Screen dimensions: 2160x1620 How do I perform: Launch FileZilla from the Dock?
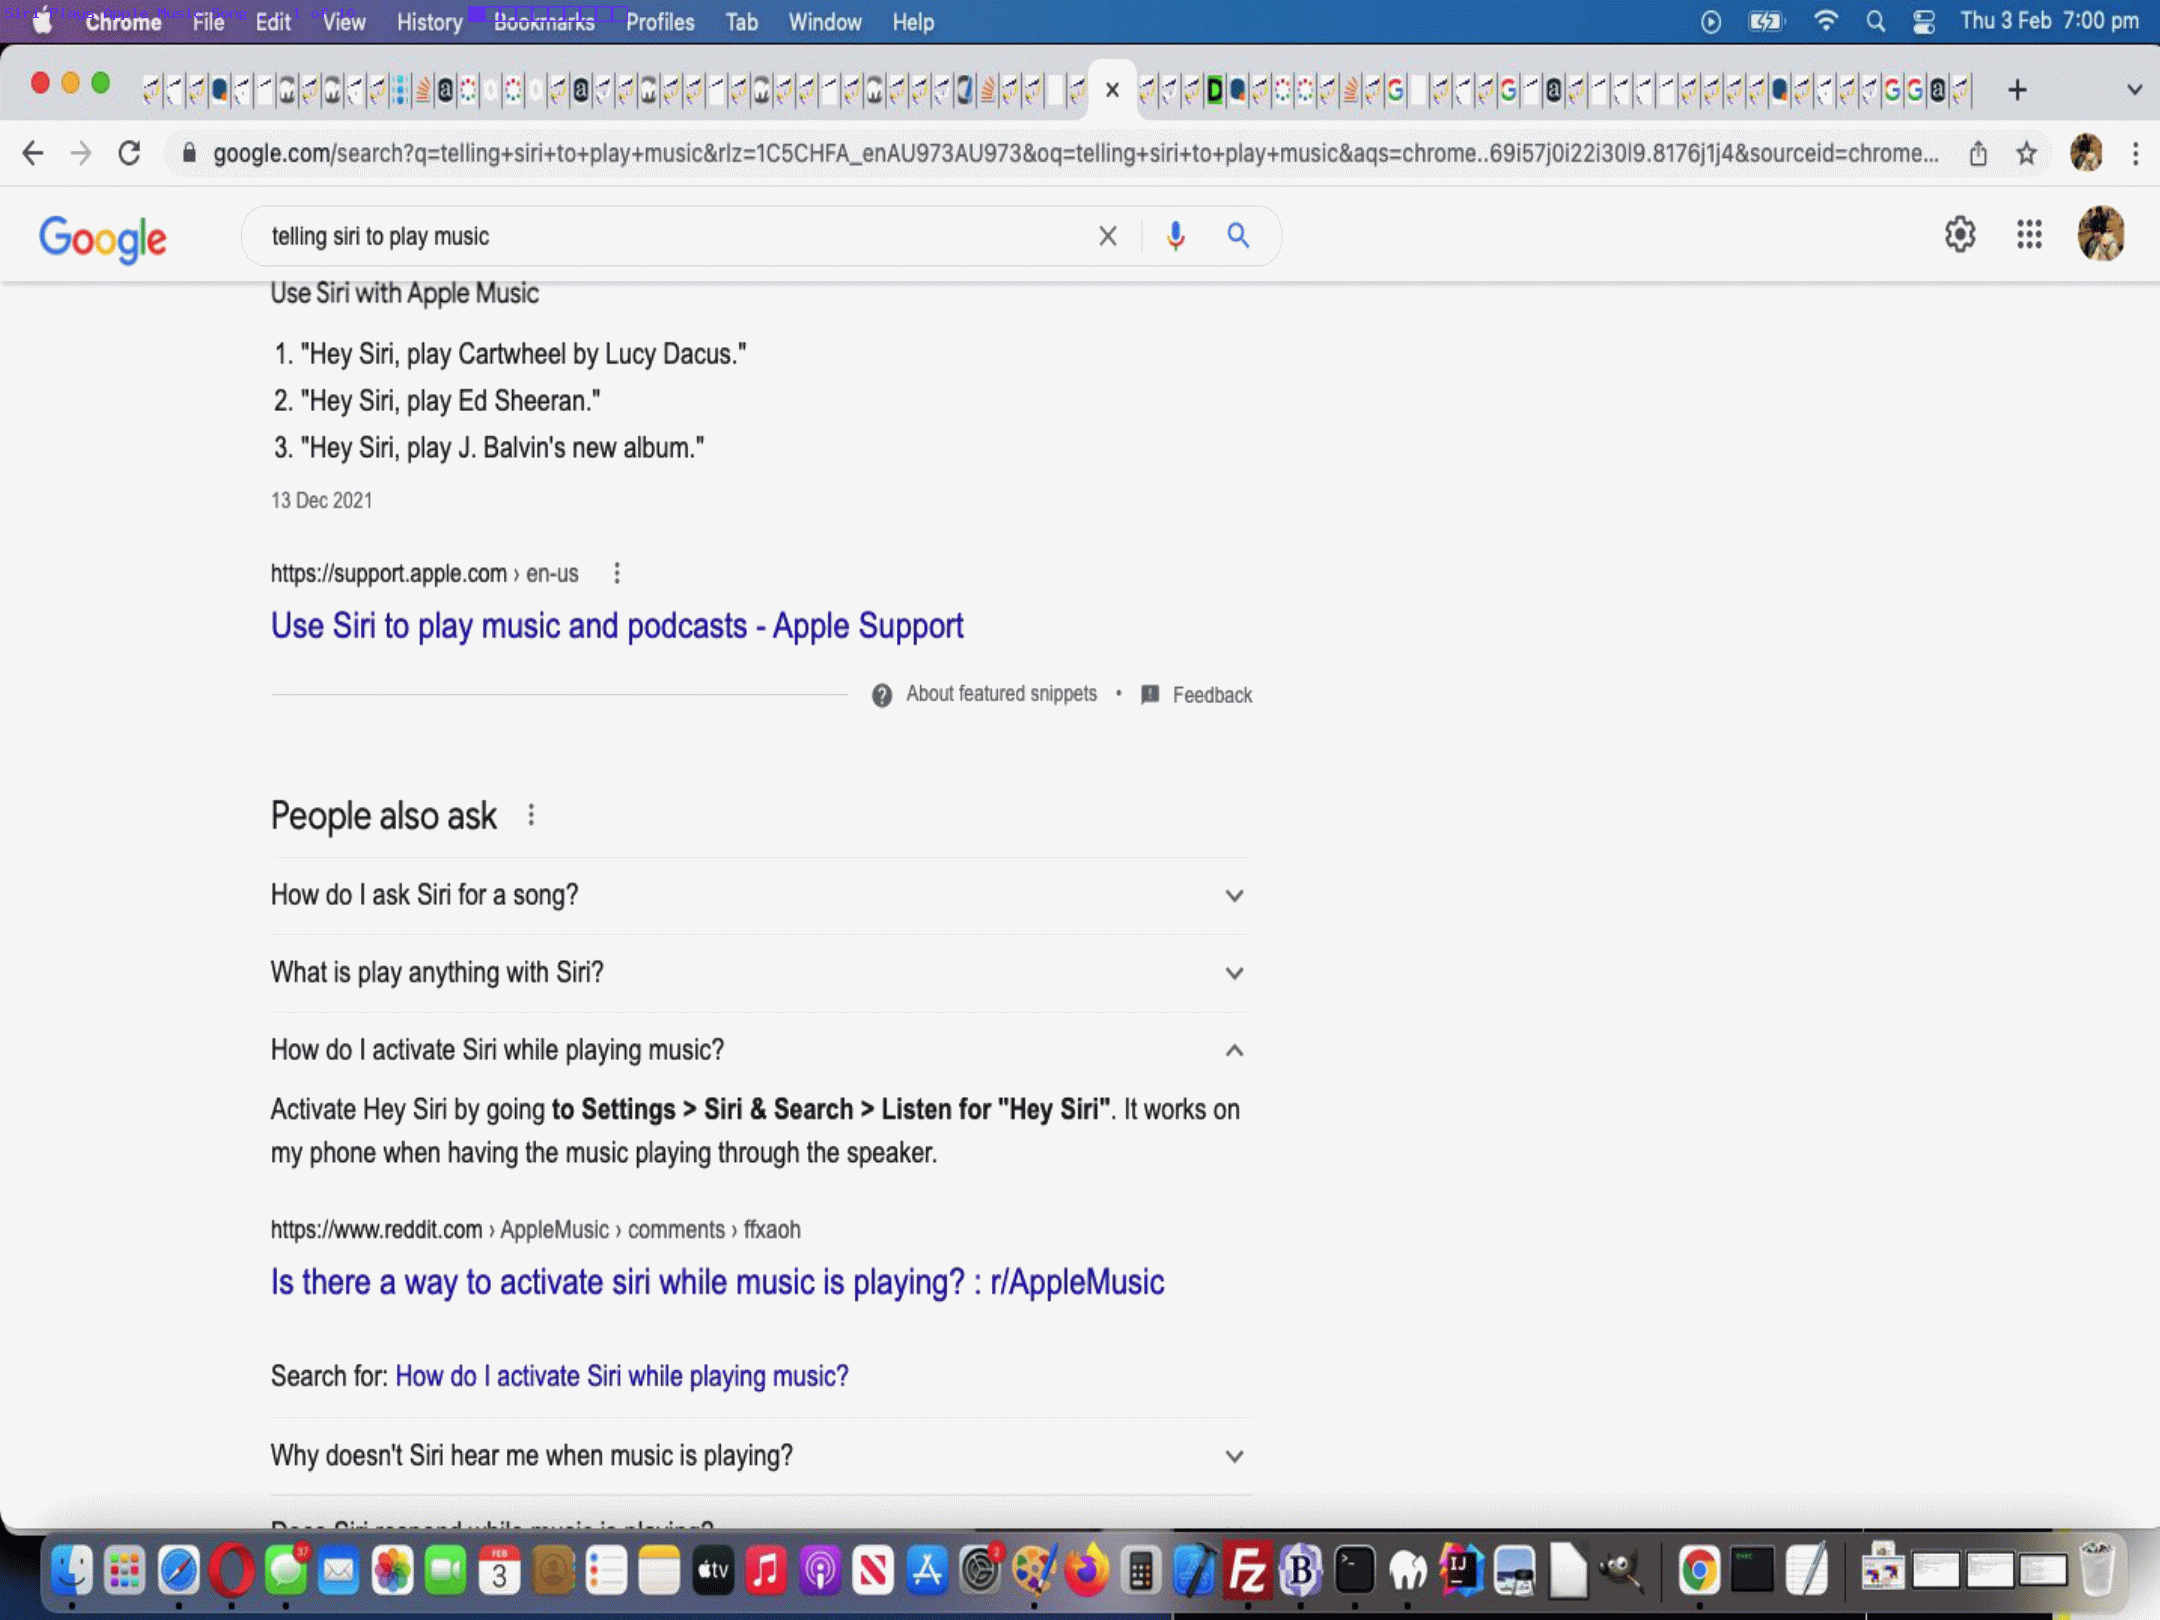(x=1247, y=1571)
